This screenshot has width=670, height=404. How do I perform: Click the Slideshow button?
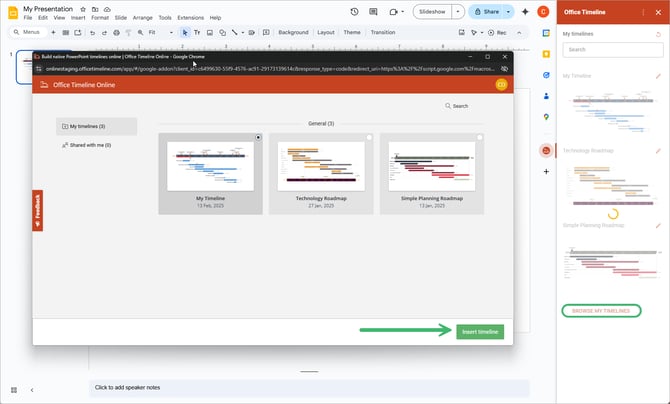432,12
